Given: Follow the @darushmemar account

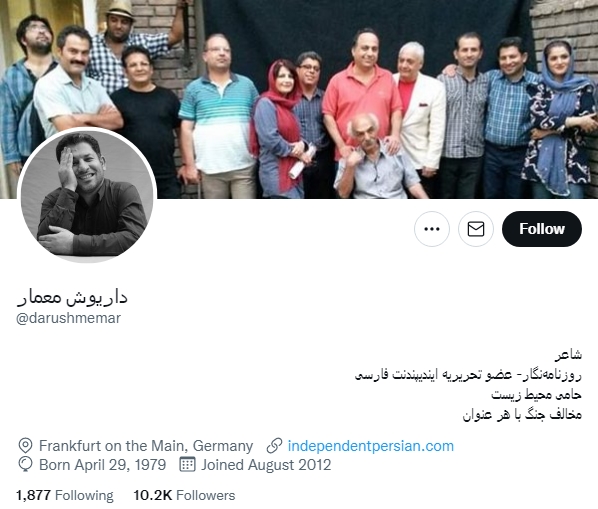Looking at the screenshot, I should [542, 229].
